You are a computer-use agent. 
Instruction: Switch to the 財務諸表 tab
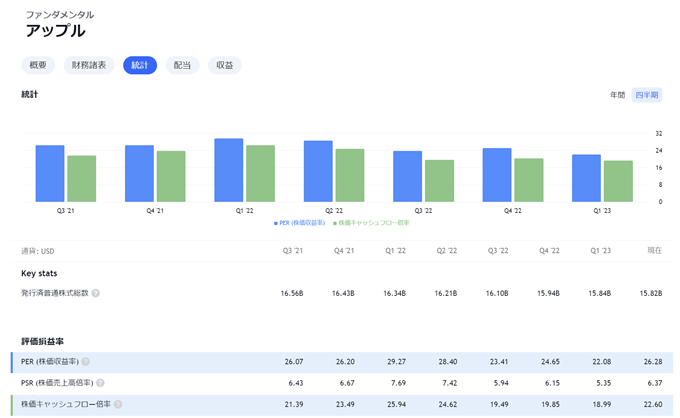click(89, 65)
